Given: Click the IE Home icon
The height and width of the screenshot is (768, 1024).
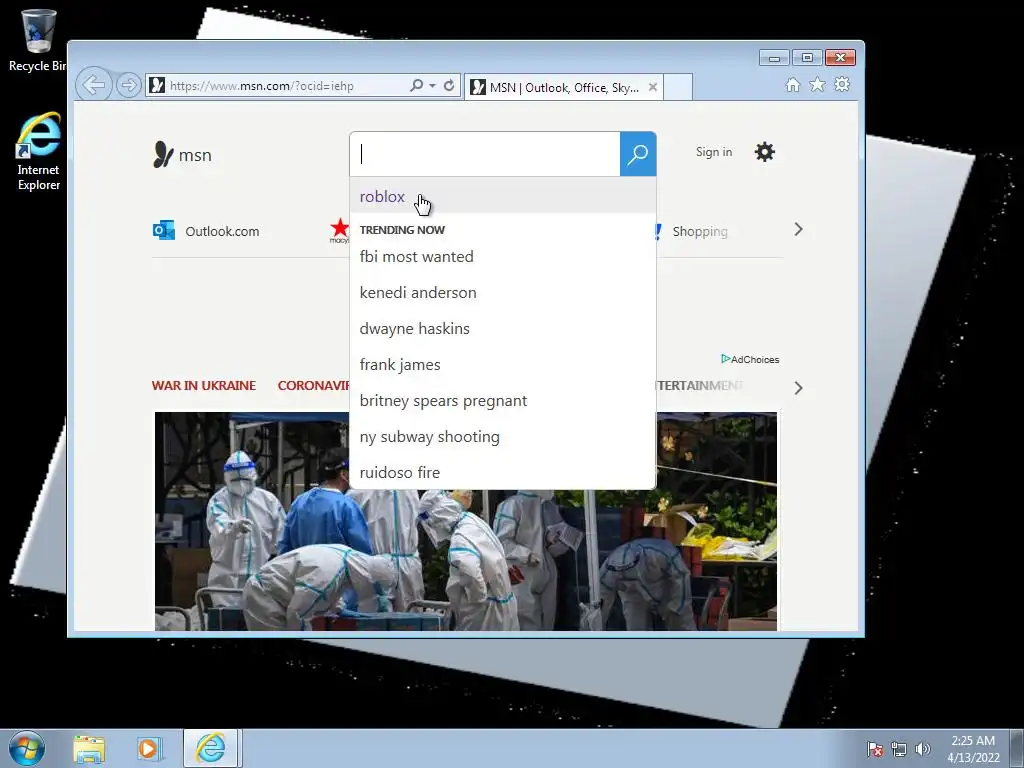Looking at the screenshot, I should 793,85.
